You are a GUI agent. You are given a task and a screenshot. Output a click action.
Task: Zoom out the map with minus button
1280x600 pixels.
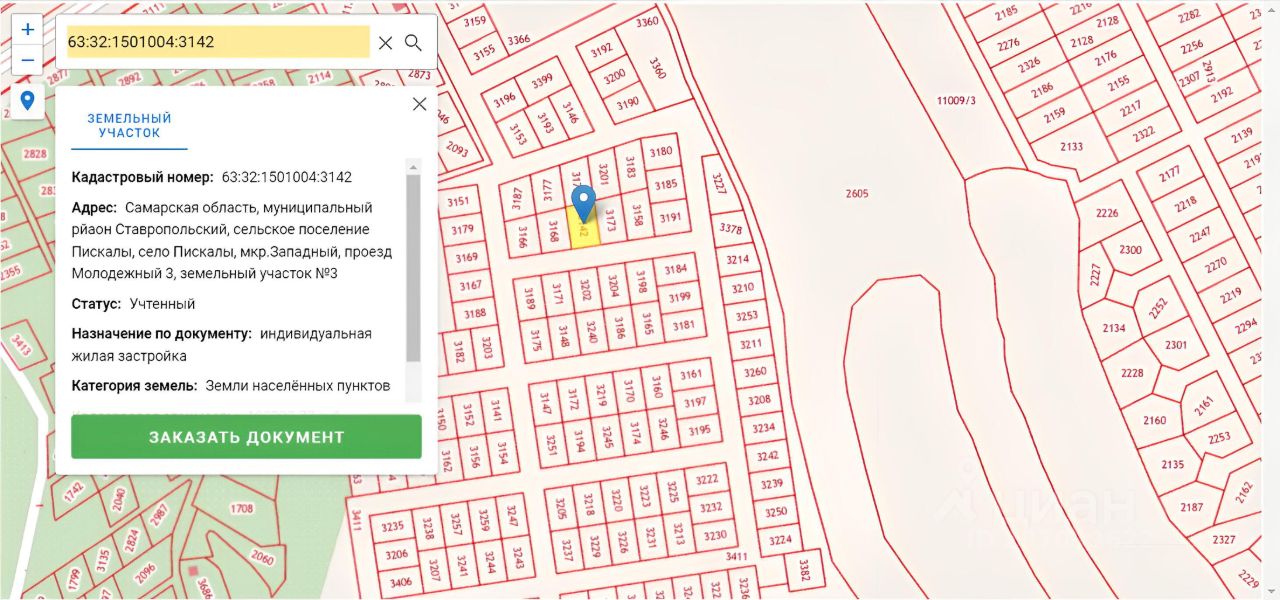[x=27, y=60]
